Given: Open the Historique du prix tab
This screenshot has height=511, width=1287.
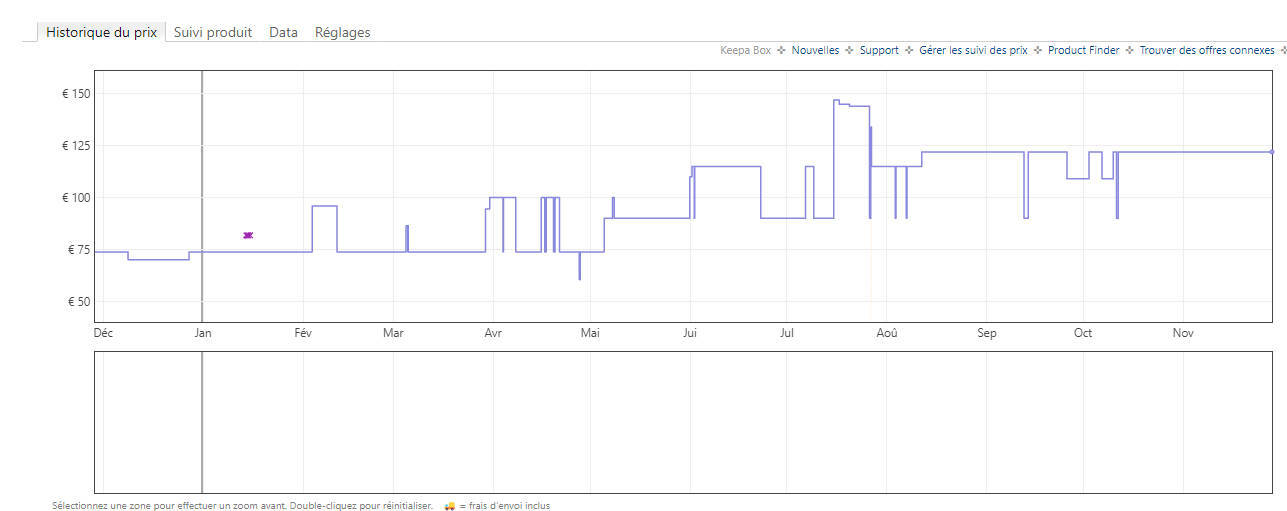Looking at the screenshot, I should [102, 32].
